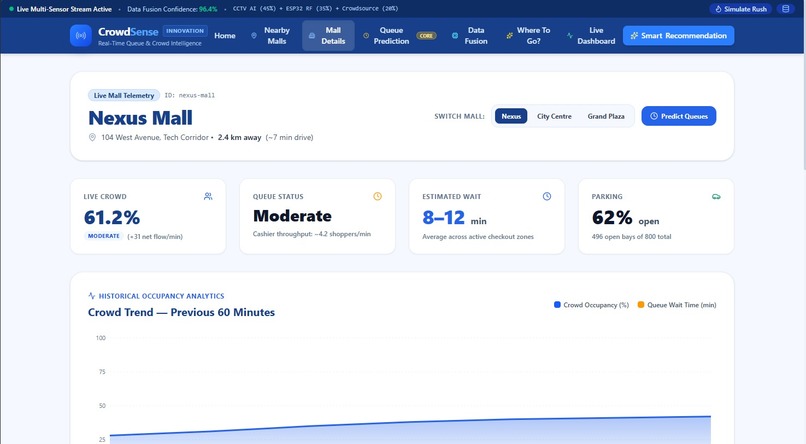Click the CrowdSense broadcast logo icon
This screenshot has height=444, width=806.
(x=81, y=35)
